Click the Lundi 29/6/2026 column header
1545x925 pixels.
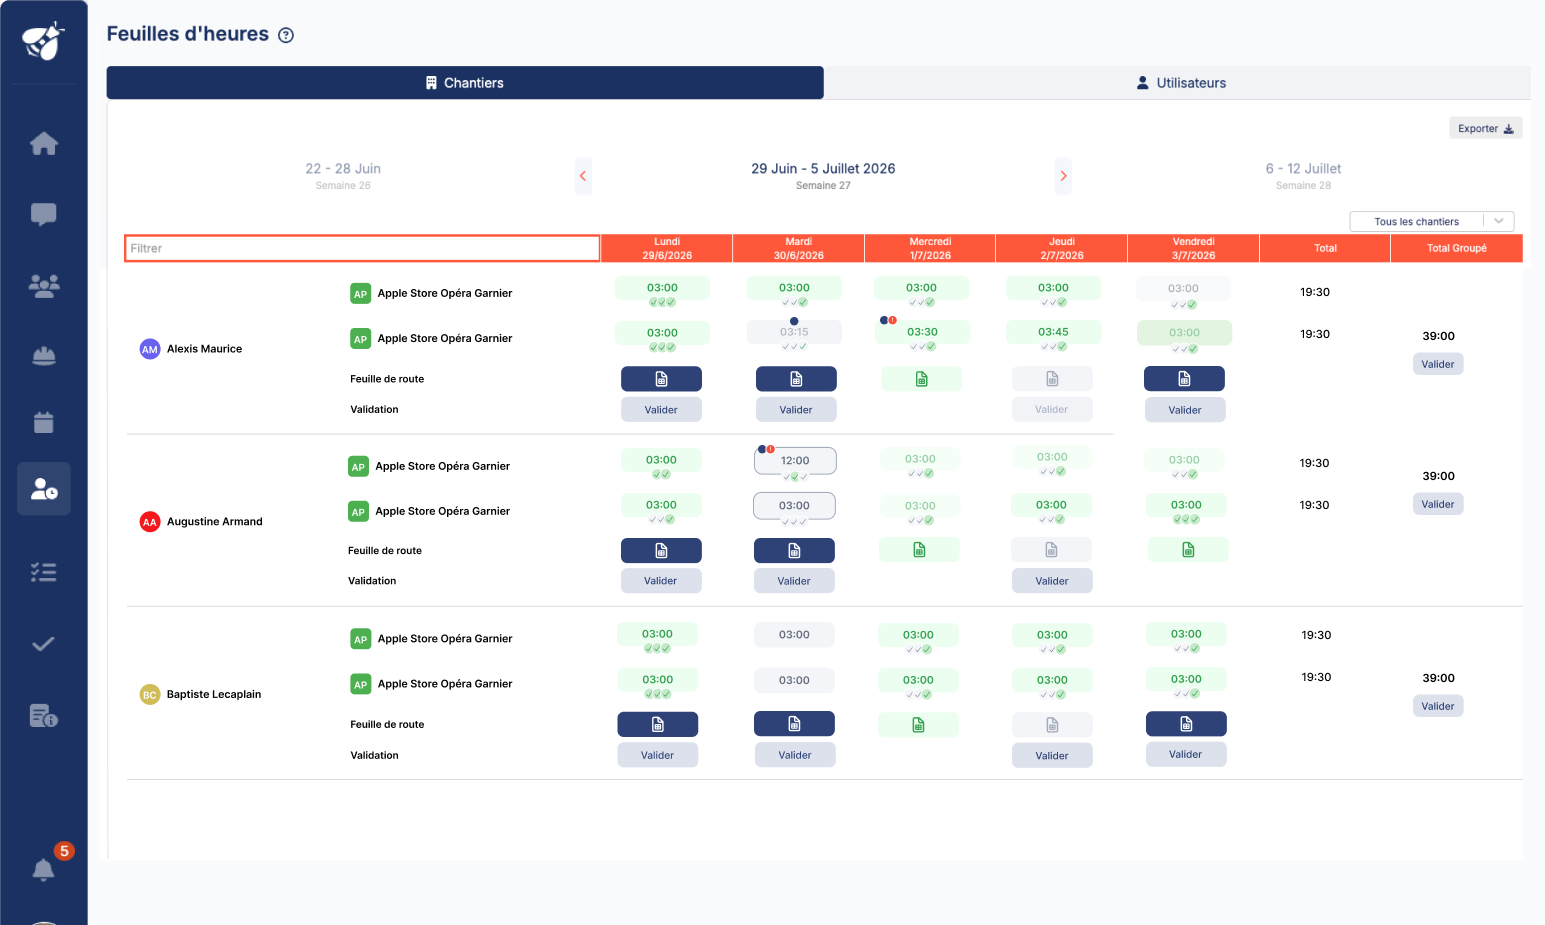(667, 248)
